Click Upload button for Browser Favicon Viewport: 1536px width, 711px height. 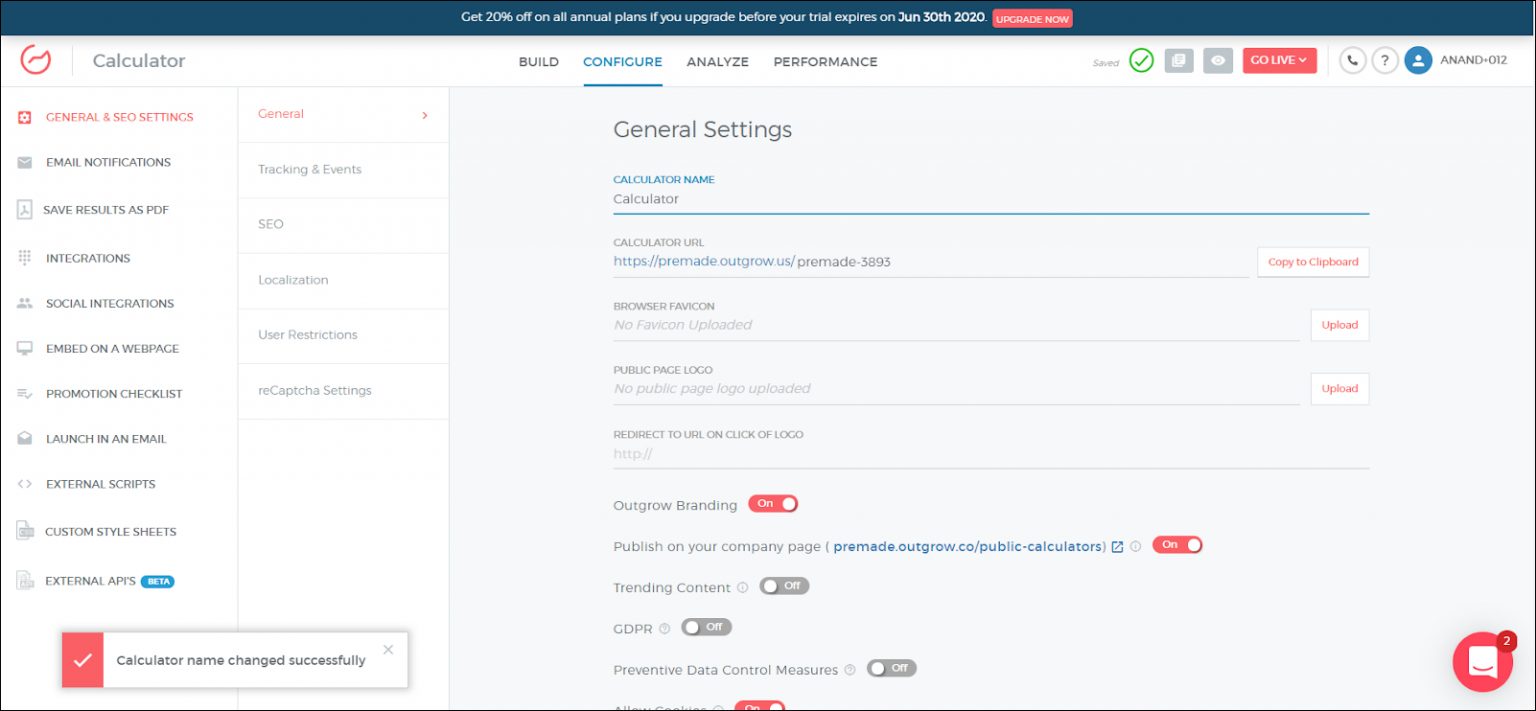click(x=1339, y=325)
